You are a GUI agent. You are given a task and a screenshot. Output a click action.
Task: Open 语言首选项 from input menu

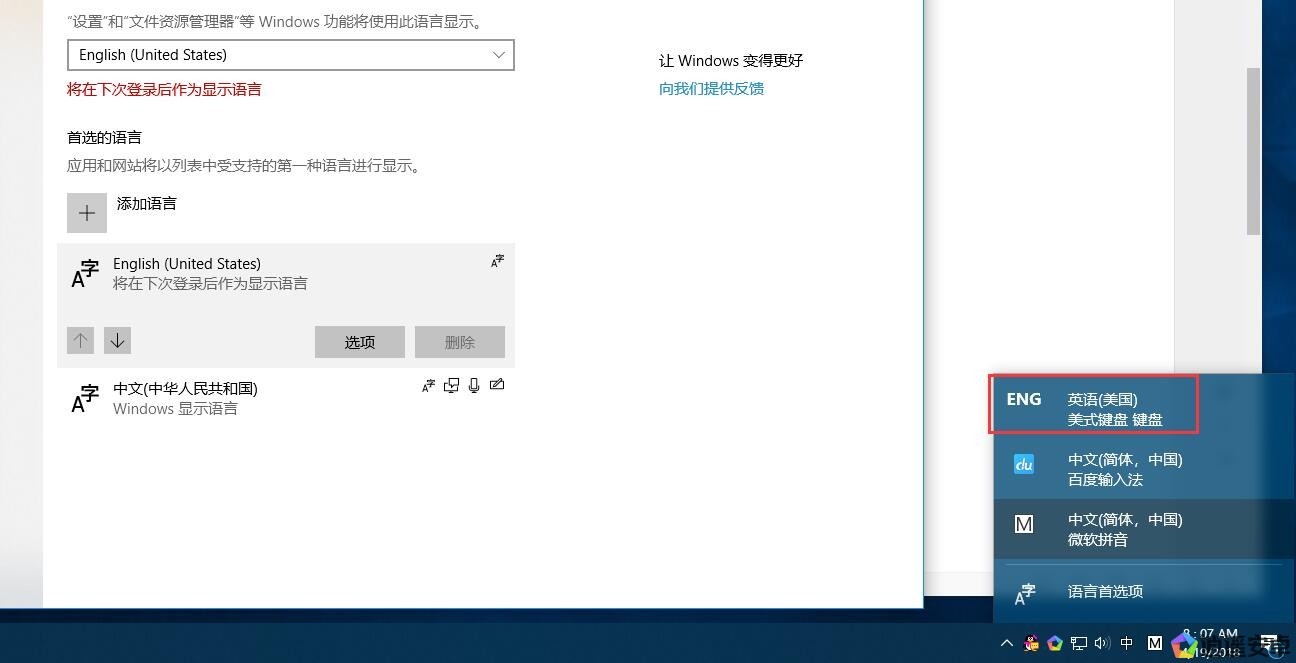click(1105, 591)
